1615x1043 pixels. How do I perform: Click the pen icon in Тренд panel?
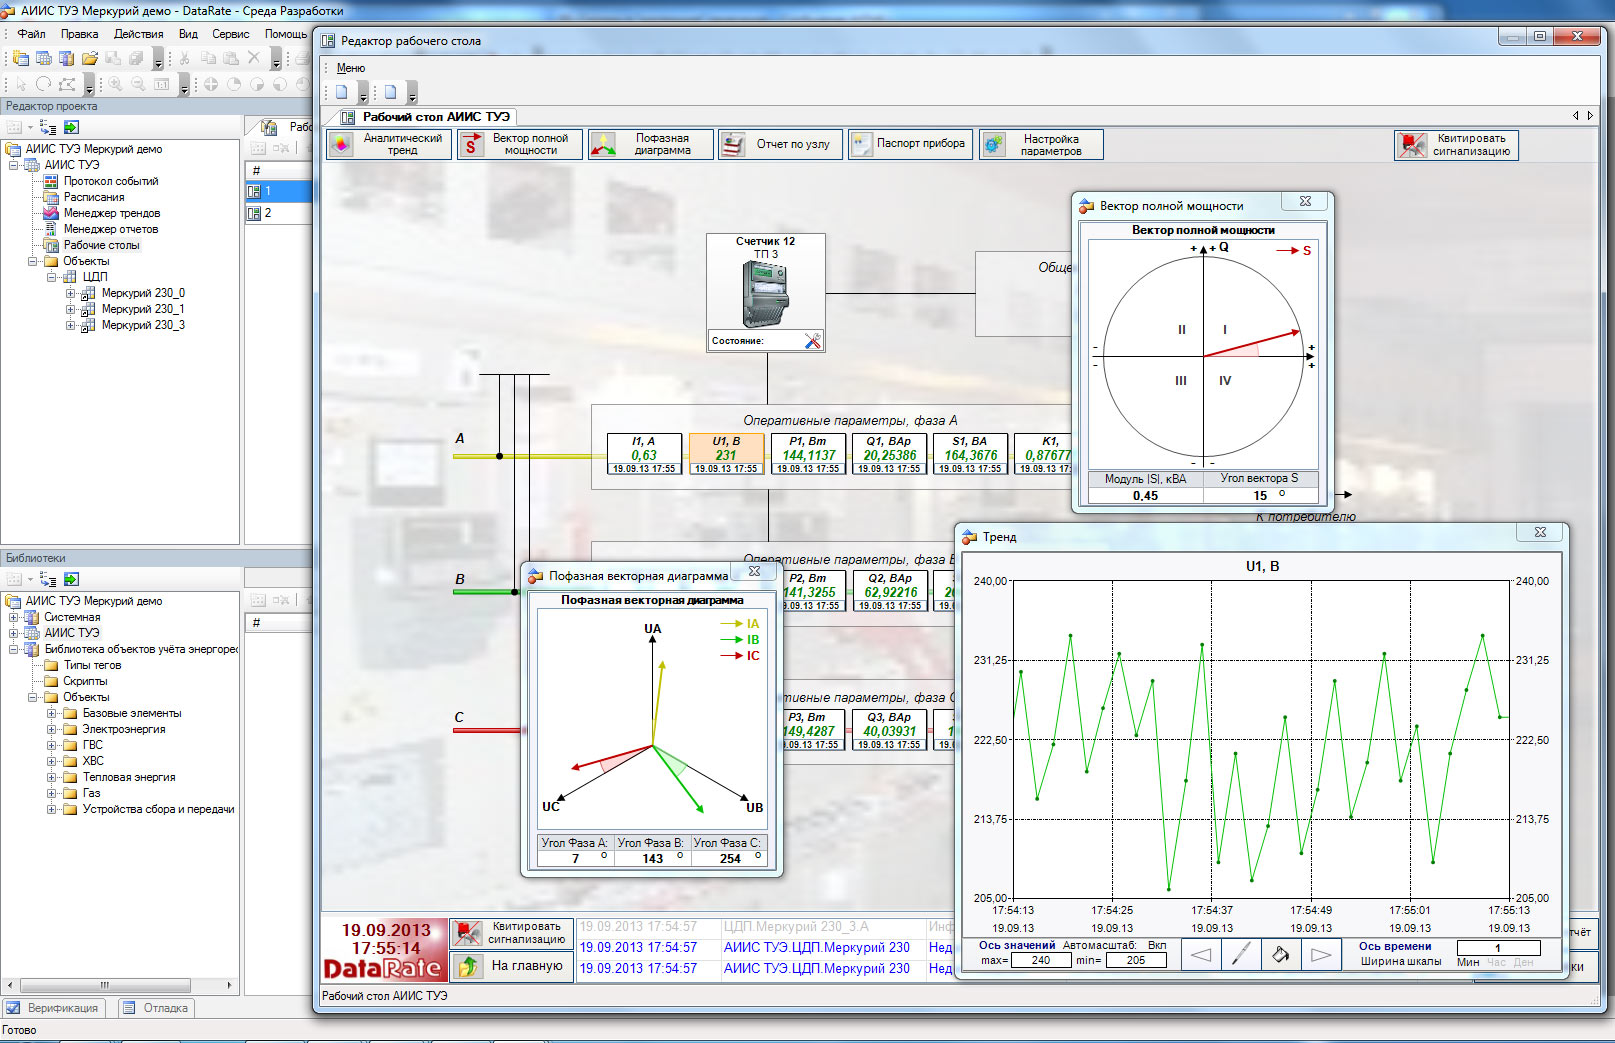(x=1241, y=955)
